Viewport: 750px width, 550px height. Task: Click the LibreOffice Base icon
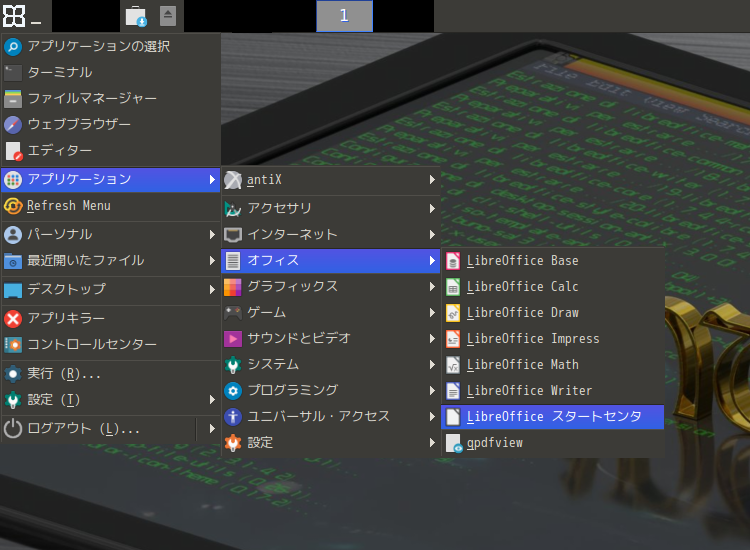453,261
